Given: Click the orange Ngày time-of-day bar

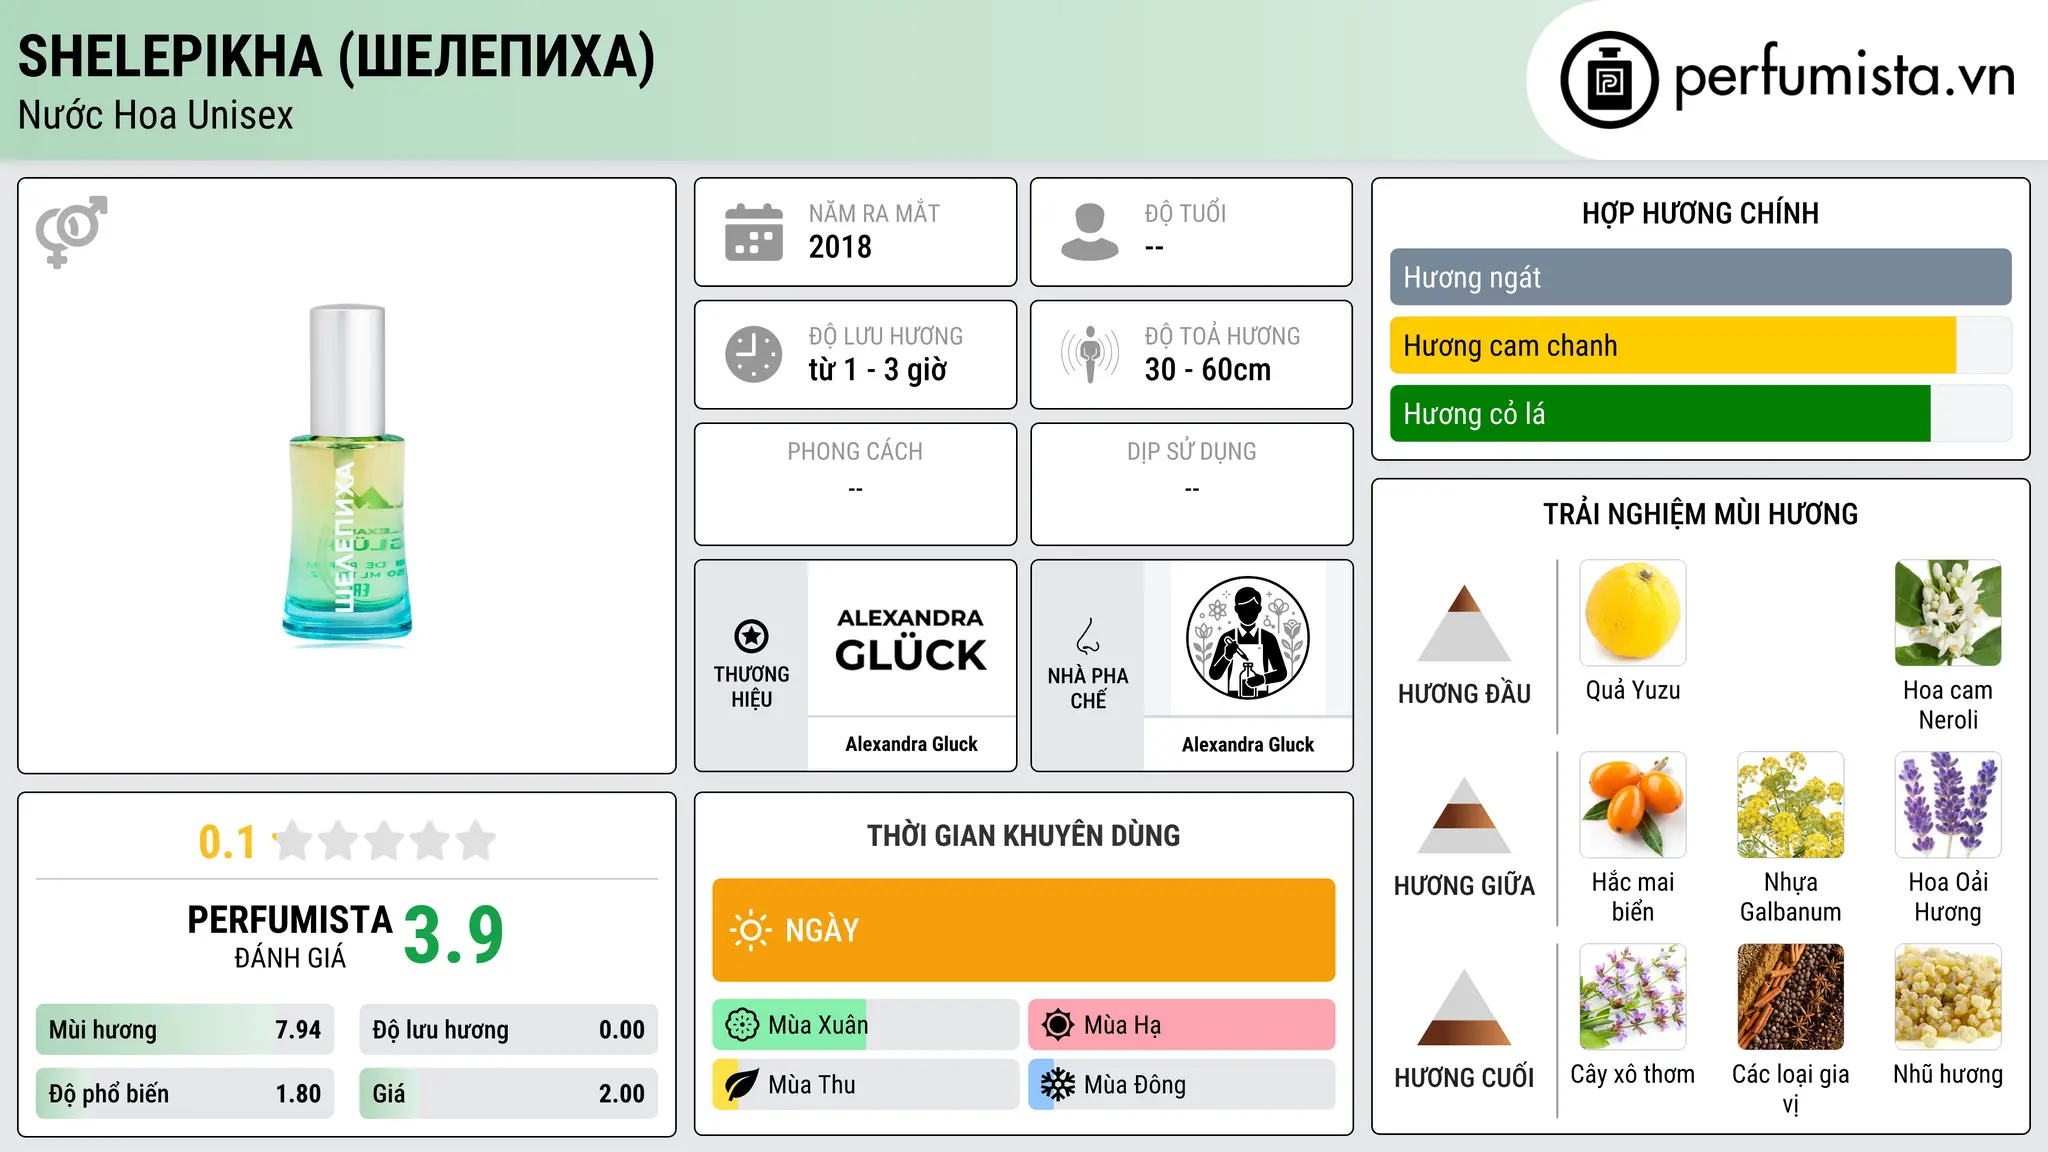Looking at the screenshot, I should point(1023,930).
